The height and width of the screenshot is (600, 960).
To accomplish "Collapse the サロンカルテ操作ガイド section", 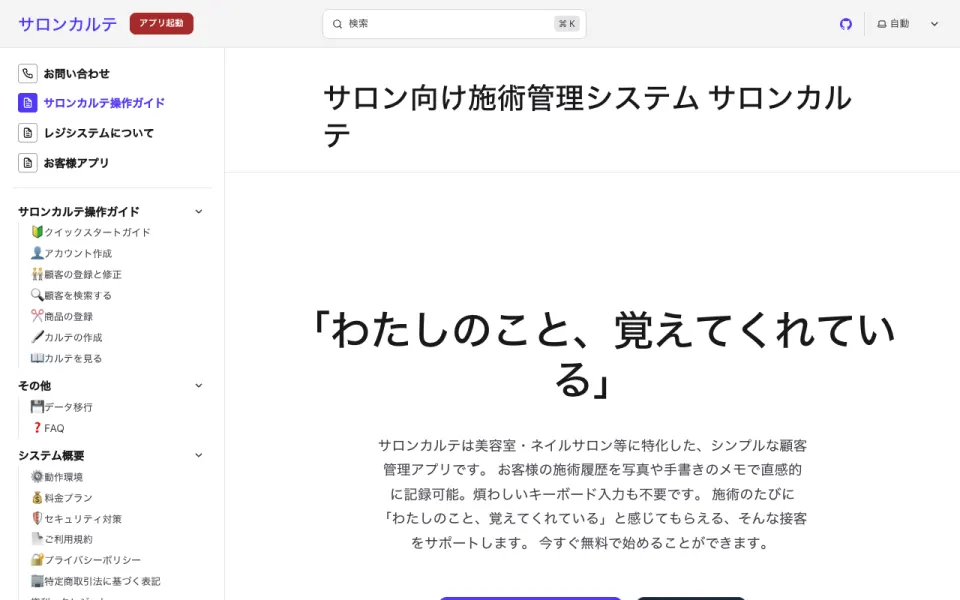I will tap(198, 211).
